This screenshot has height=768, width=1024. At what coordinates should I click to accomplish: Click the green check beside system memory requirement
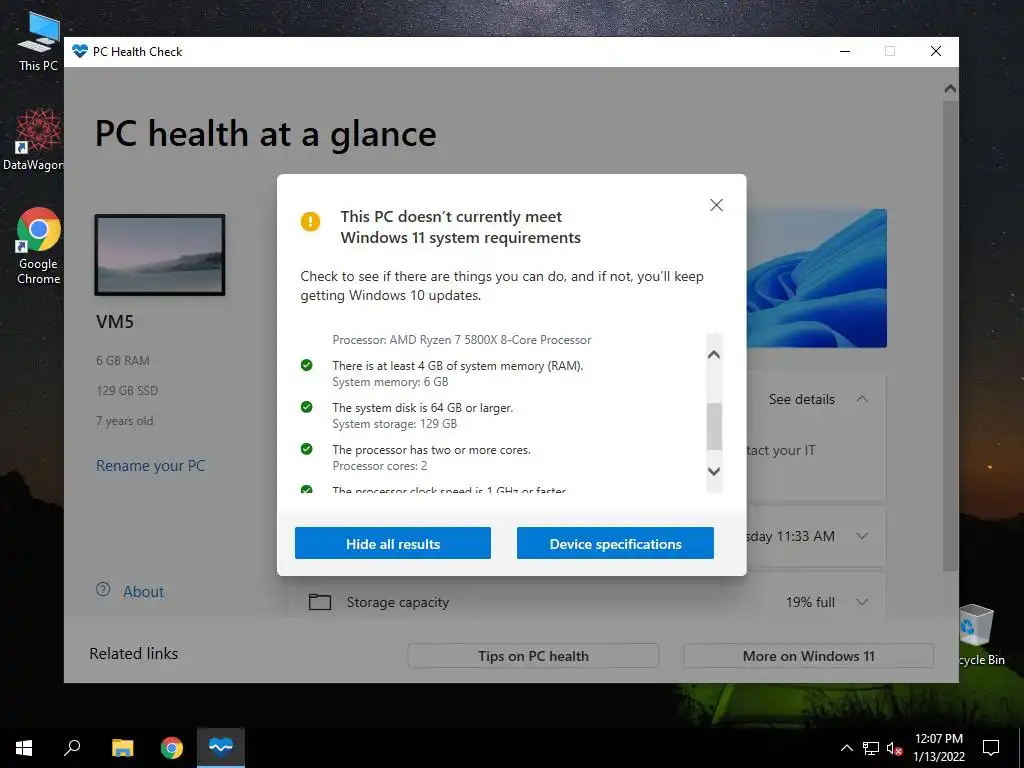tap(306, 365)
